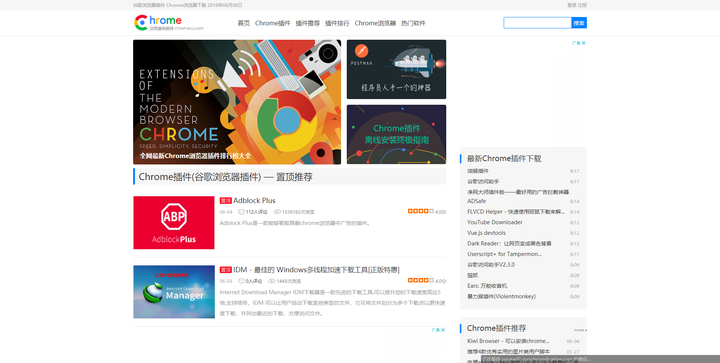Open 'Ears: 万能收音机' in the sidebar
720x363 pixels.
[487, 286]
